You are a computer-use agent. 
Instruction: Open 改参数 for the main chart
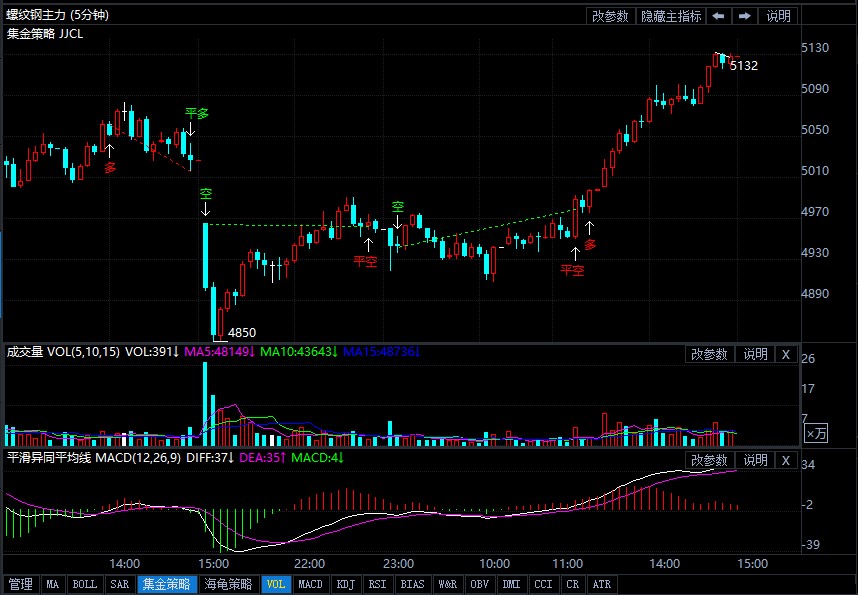[x=610, y=16]
